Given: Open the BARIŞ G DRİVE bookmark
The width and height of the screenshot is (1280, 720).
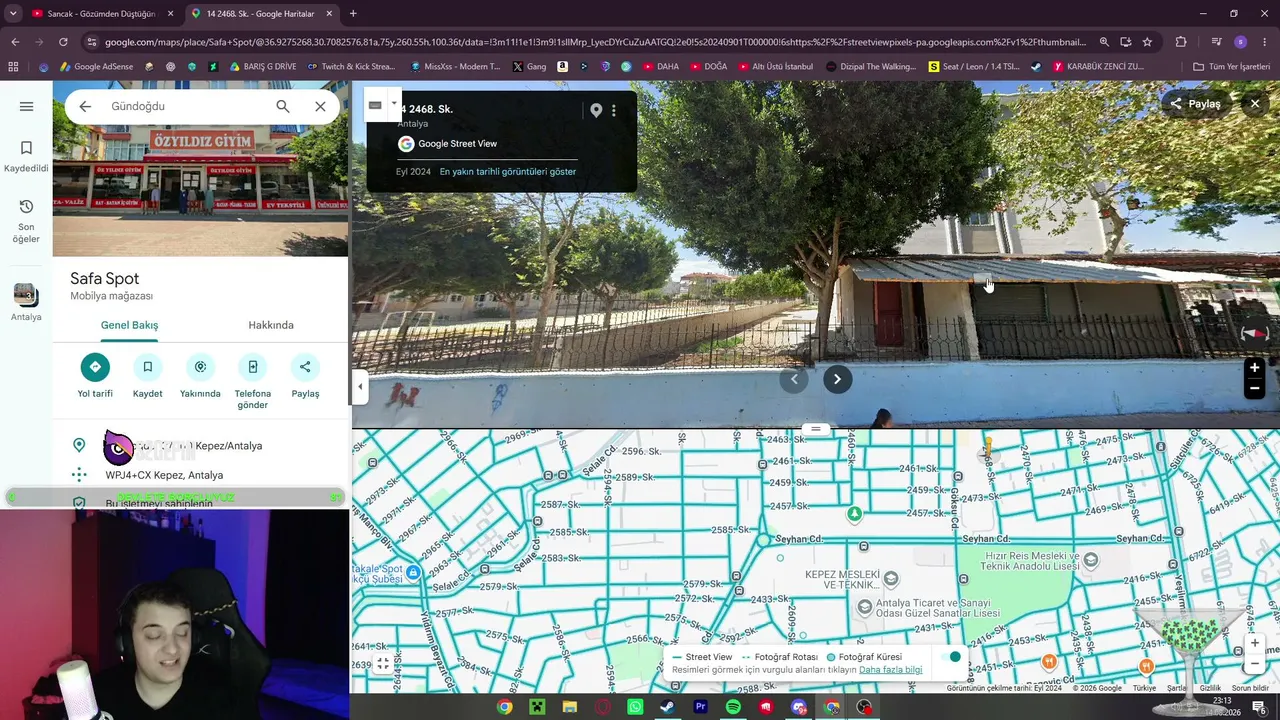Looking at the screenshot, I should (263, 67).
